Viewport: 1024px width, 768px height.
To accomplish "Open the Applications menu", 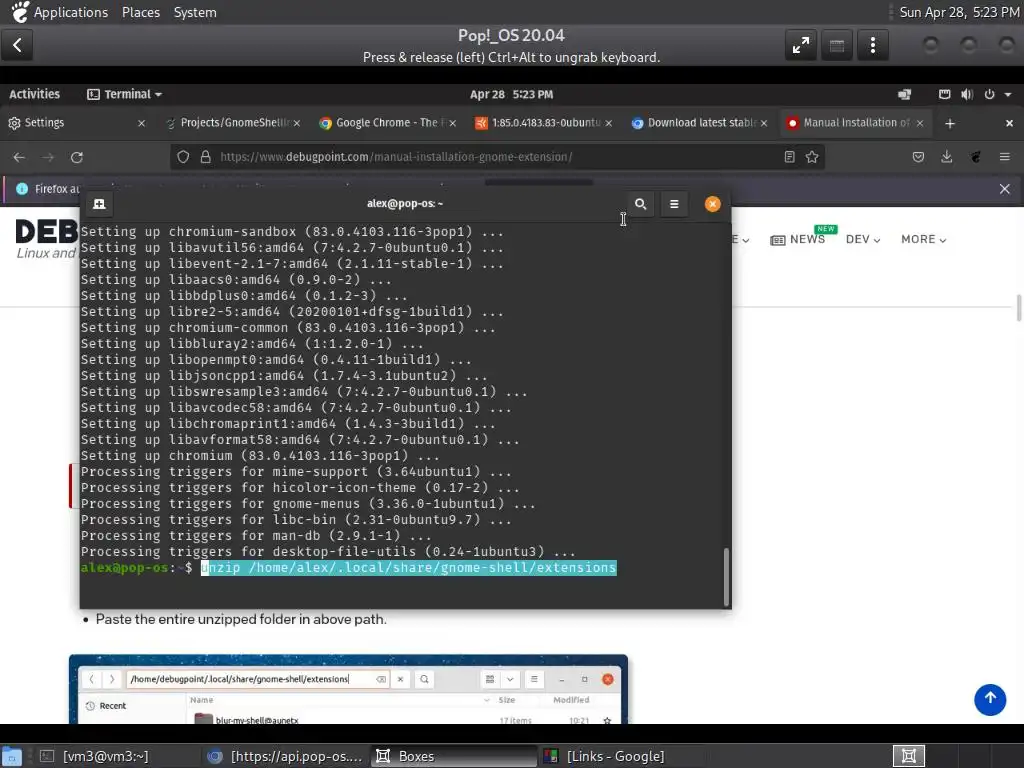I will [x=71, y=12].
